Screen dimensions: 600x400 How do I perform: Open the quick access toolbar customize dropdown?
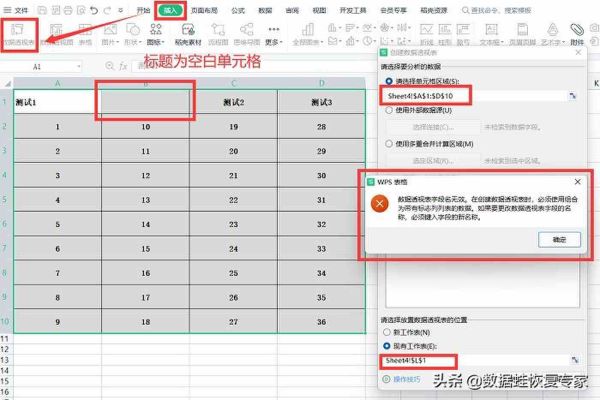pyautogui.click(x=121, y=10)
